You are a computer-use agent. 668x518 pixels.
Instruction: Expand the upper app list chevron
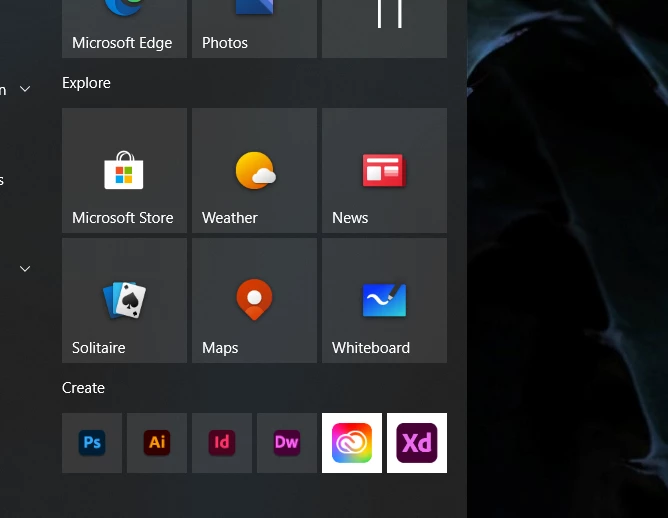[25, 89]
